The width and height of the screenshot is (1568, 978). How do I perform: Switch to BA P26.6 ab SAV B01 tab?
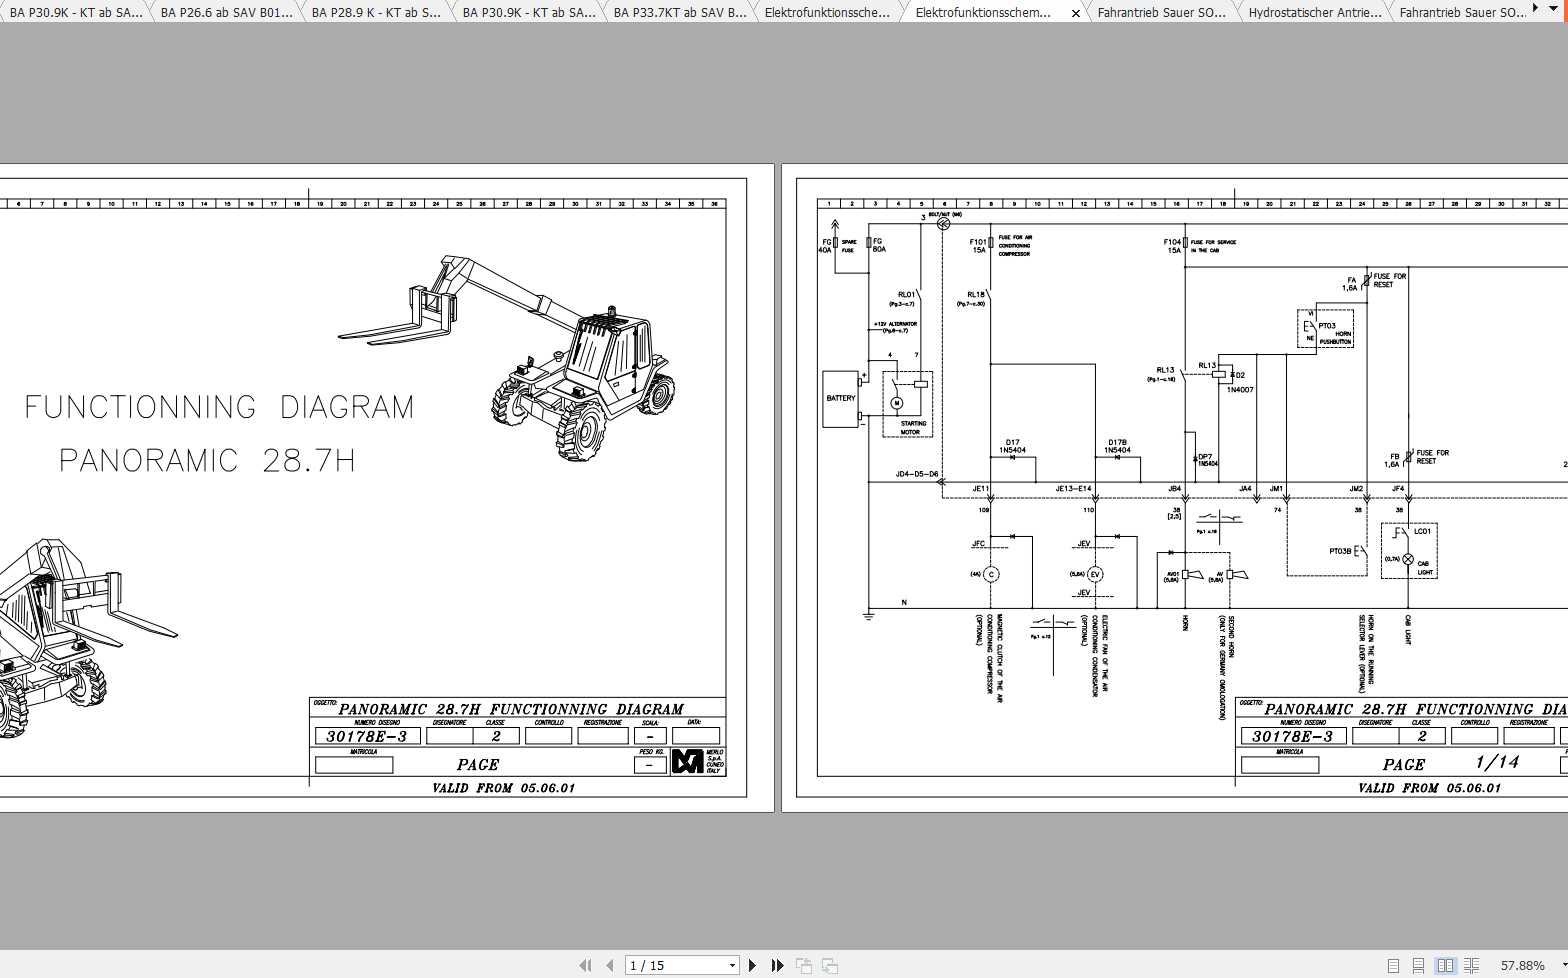pyautogui.click(x=226, y=12)
